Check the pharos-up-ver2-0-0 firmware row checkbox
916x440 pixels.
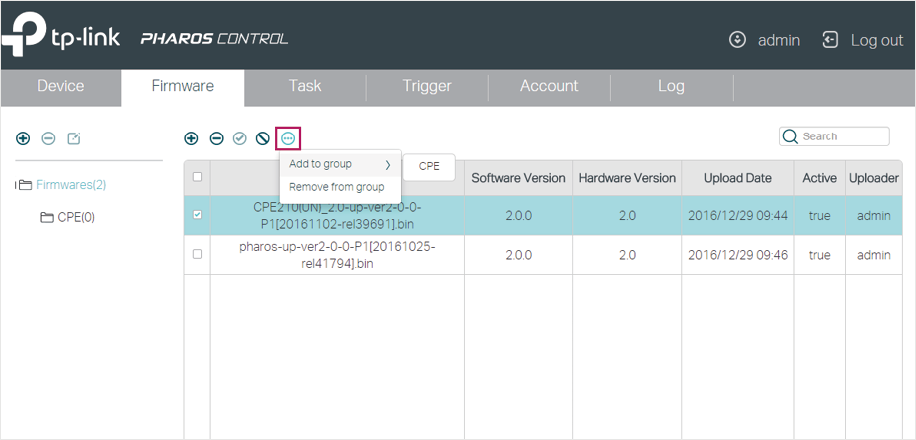point(197,254)
